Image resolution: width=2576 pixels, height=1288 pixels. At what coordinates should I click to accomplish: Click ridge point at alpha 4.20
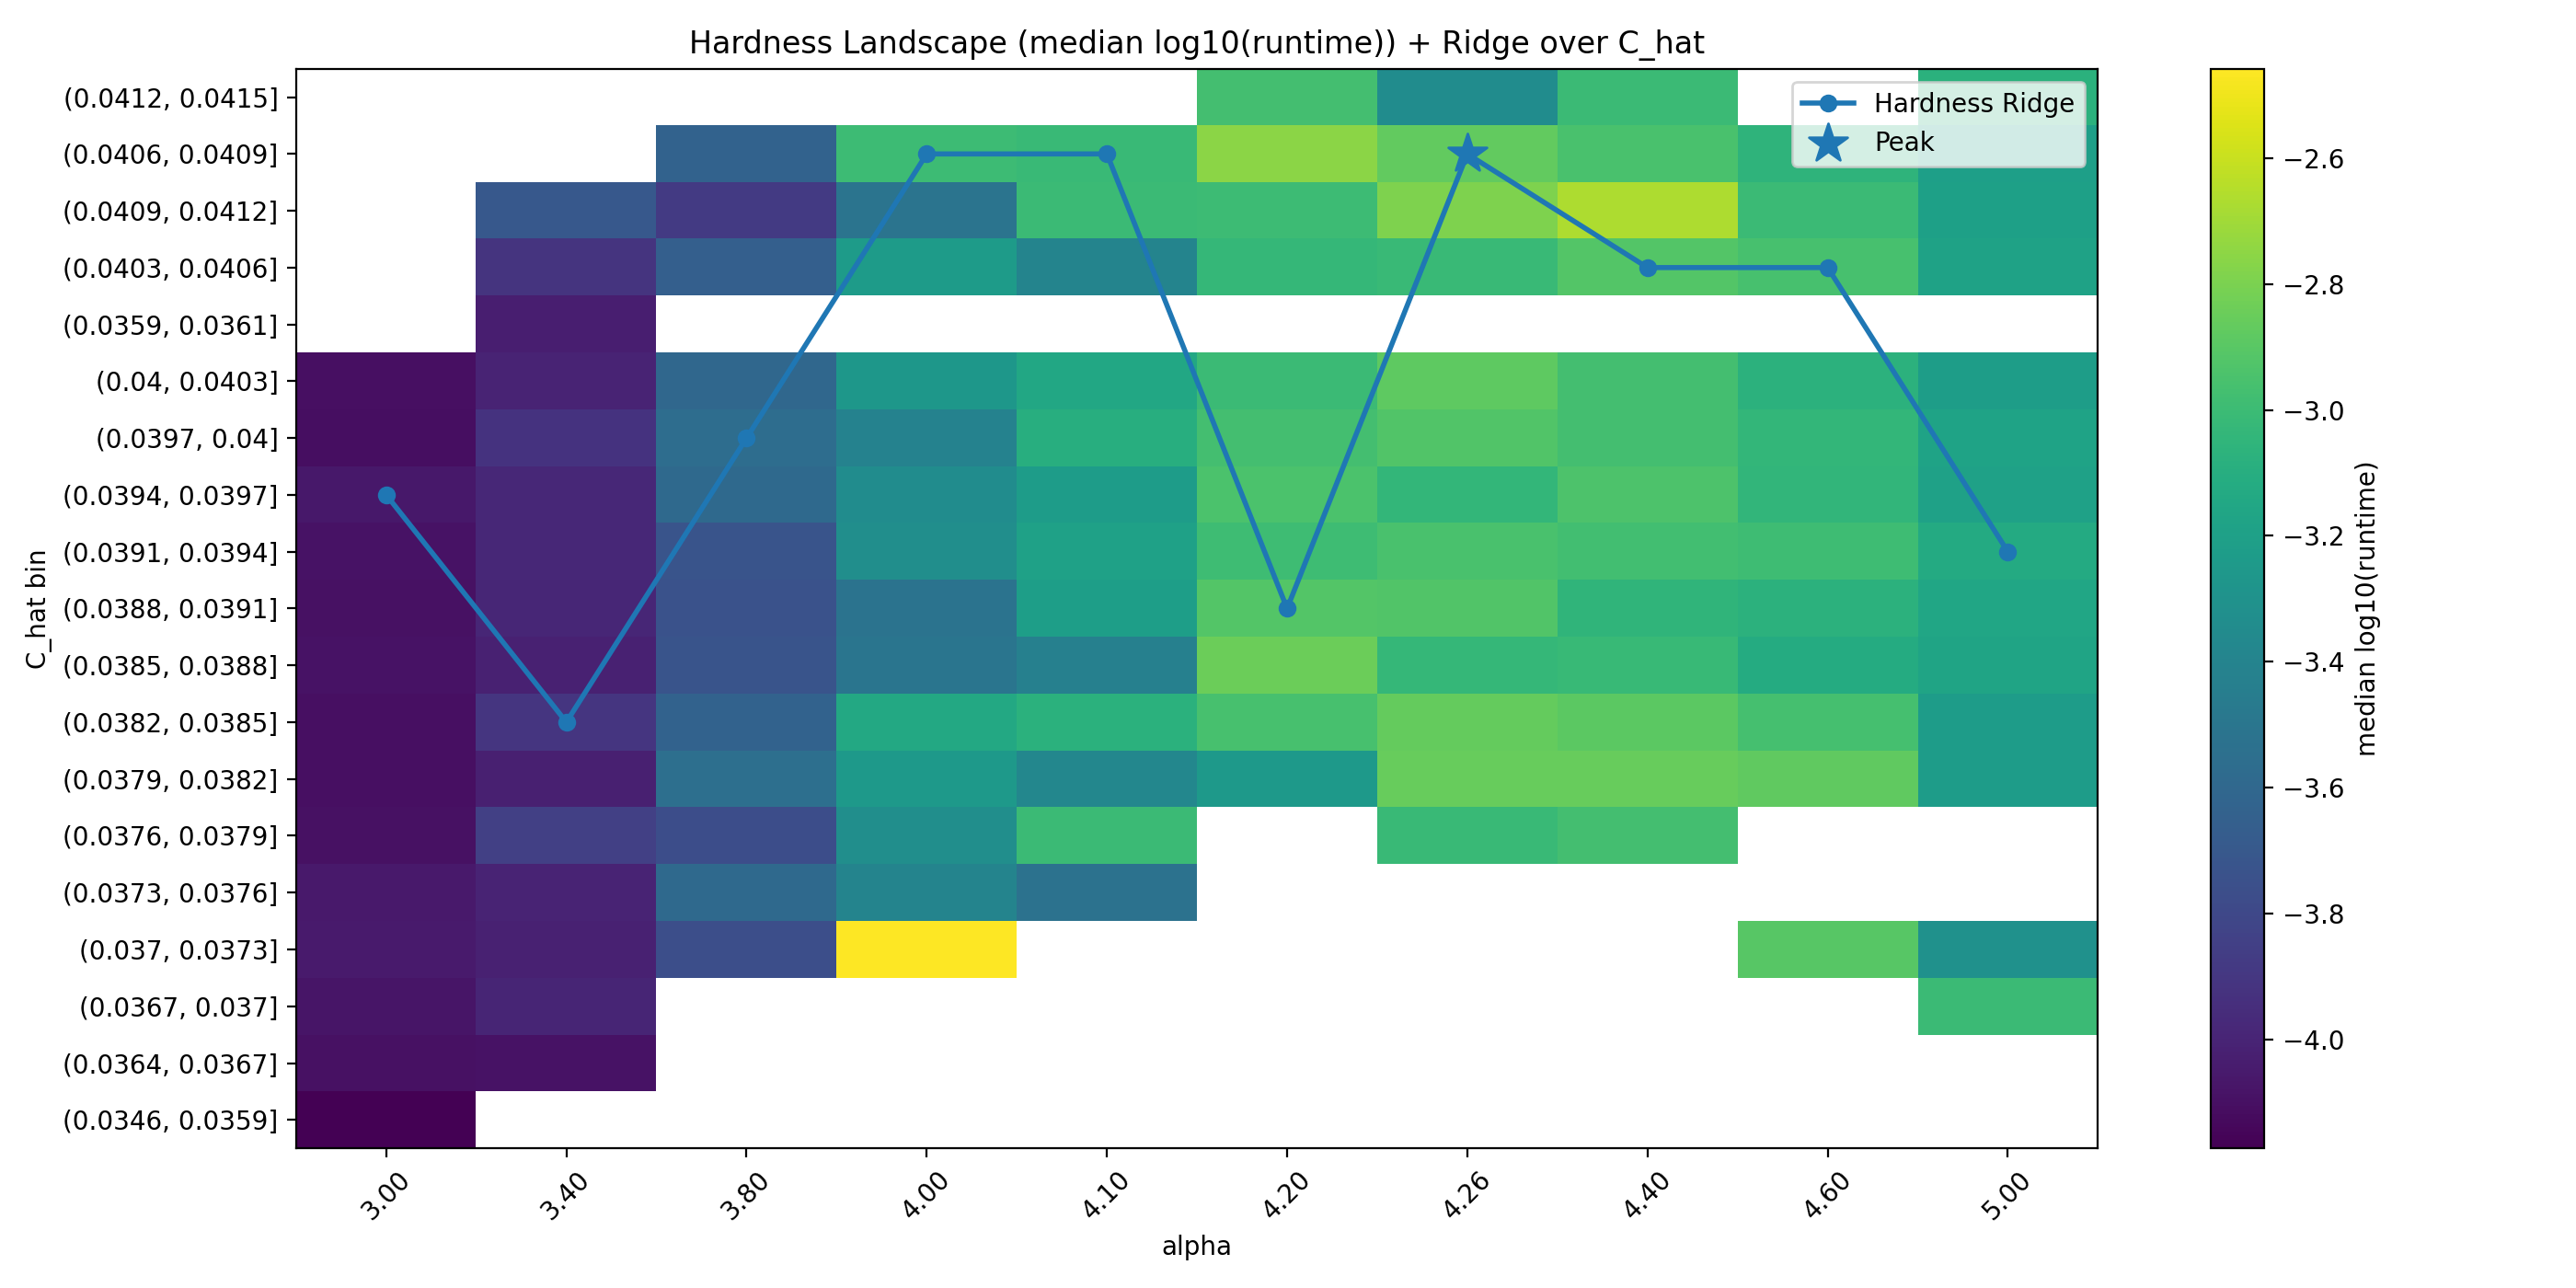click(x=1287, y=608)
